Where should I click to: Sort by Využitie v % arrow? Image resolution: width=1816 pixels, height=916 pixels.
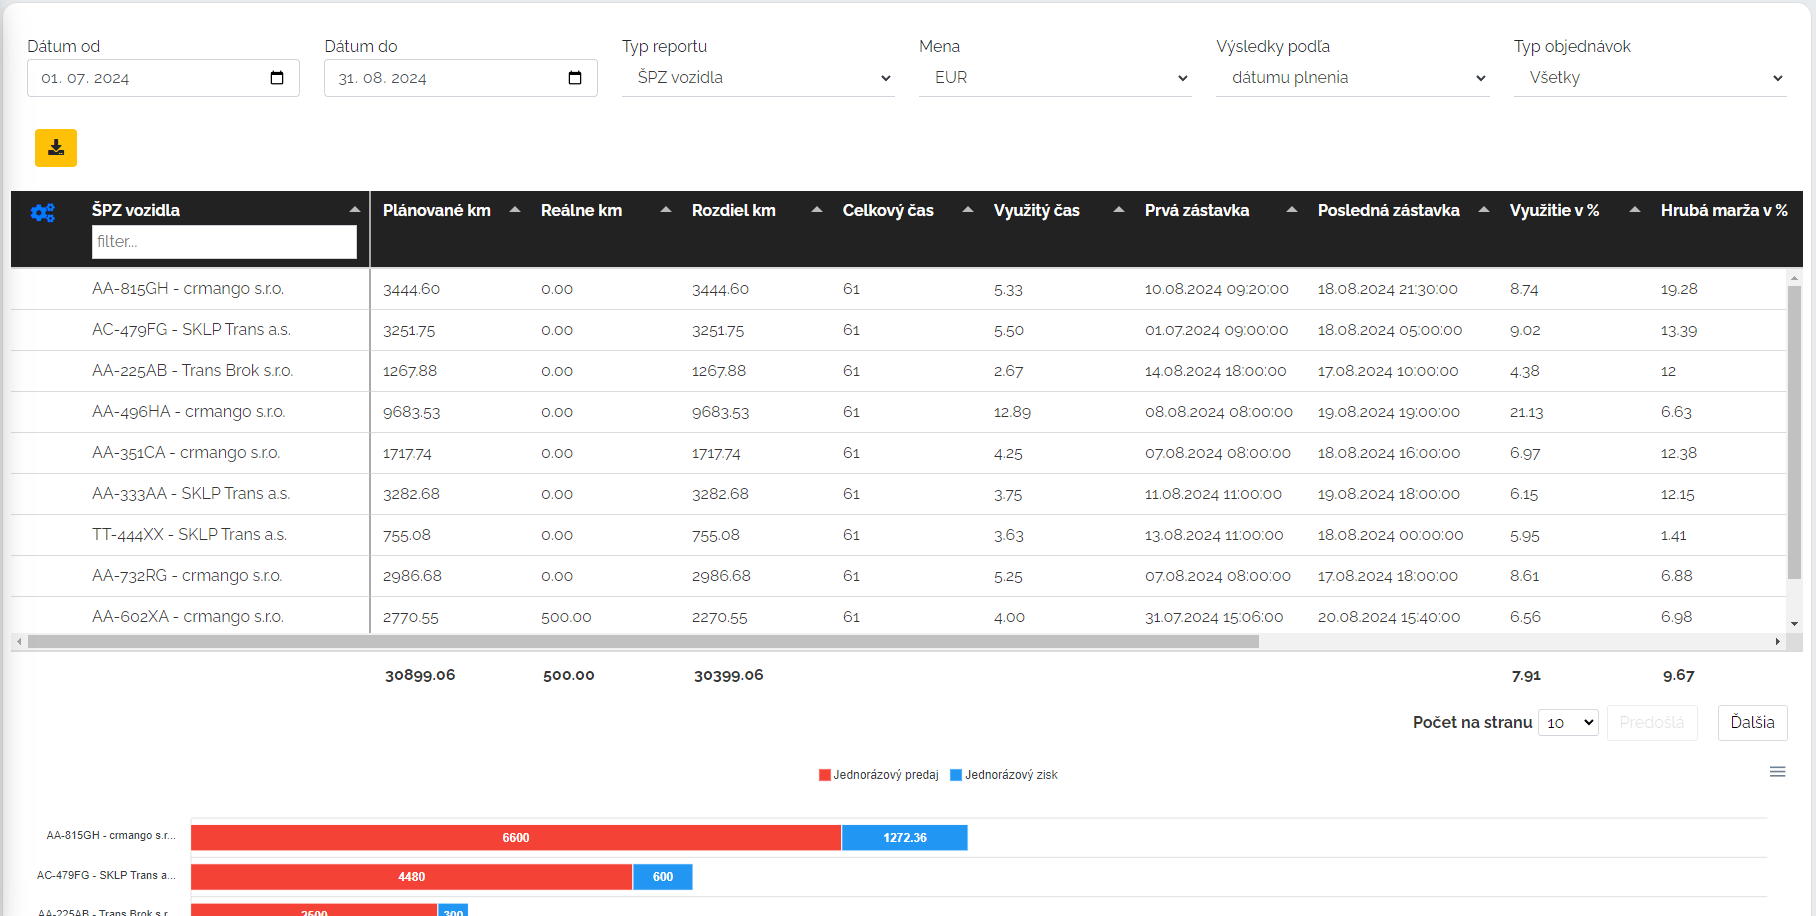click(1635, 210)
